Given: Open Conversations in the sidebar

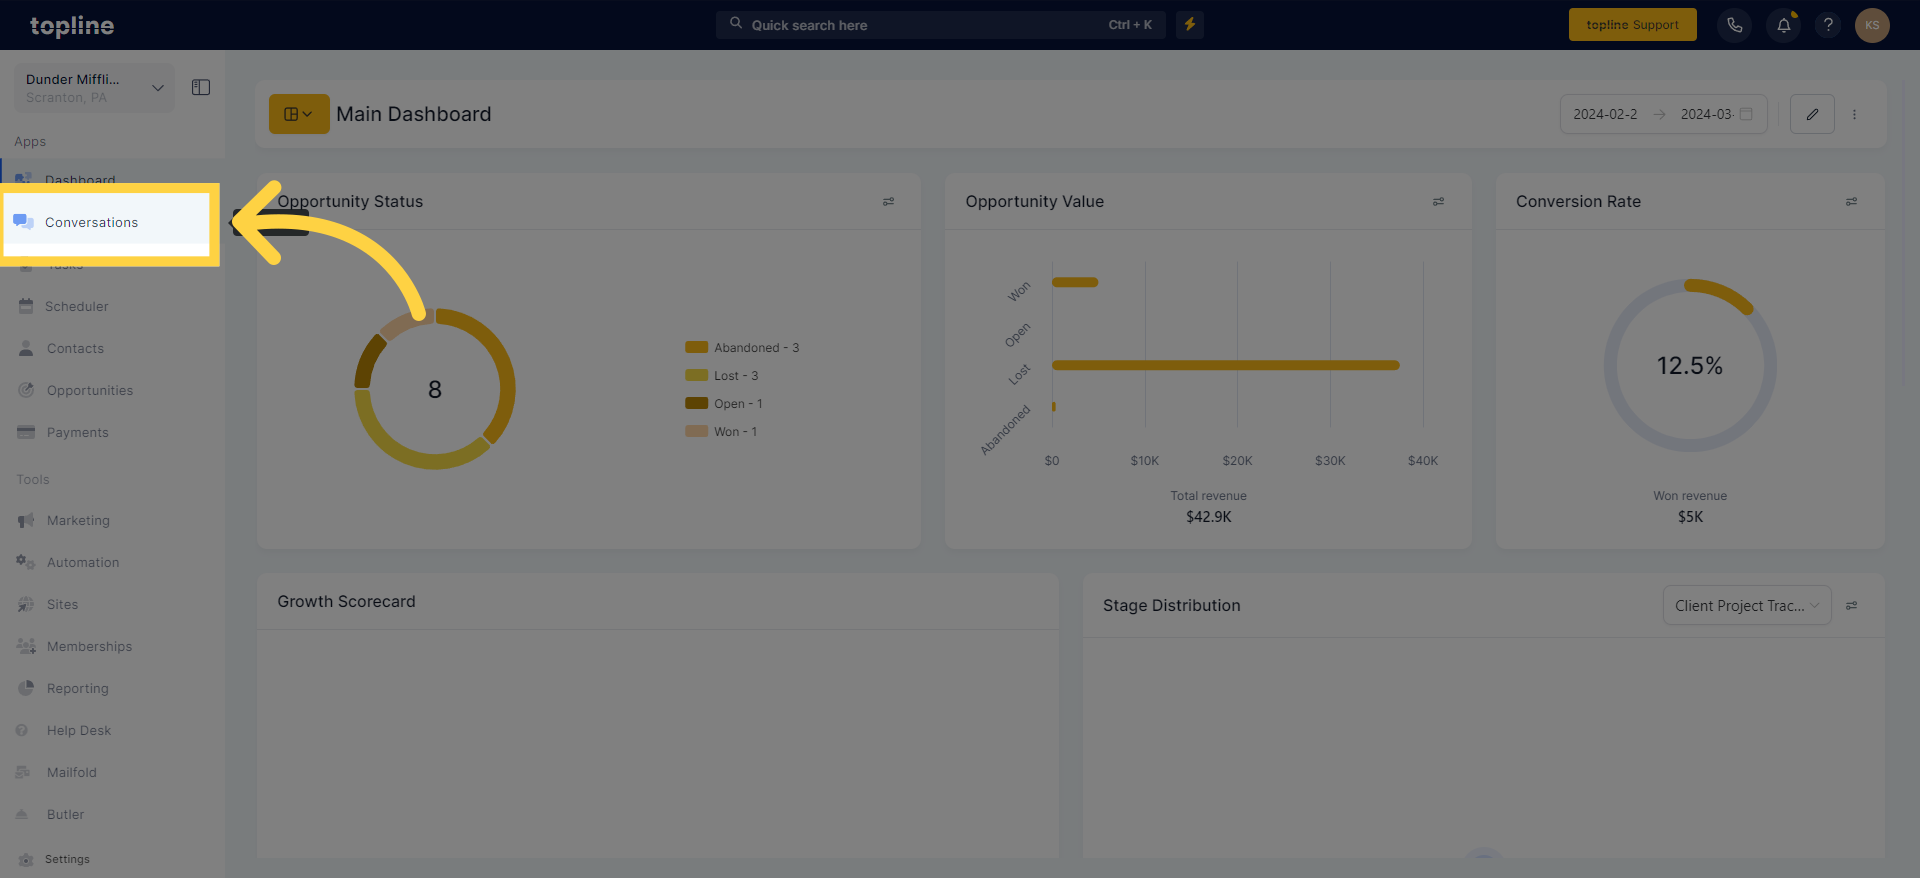Looking at the screenshot, I should (106, 222).
